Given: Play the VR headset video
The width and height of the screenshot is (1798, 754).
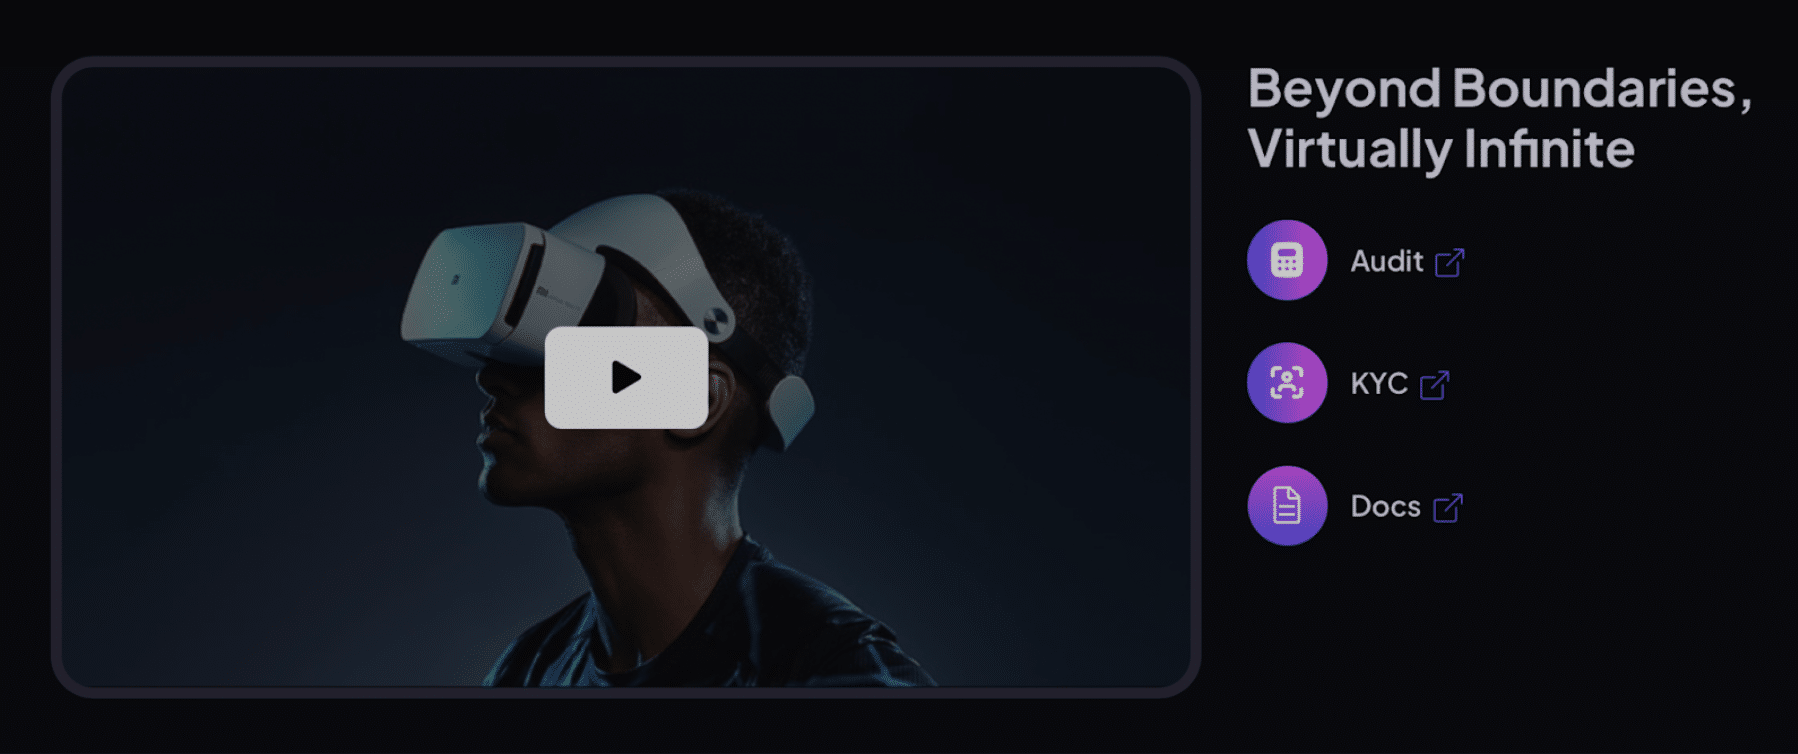Looking at the screenshot, I should (626, 377).
